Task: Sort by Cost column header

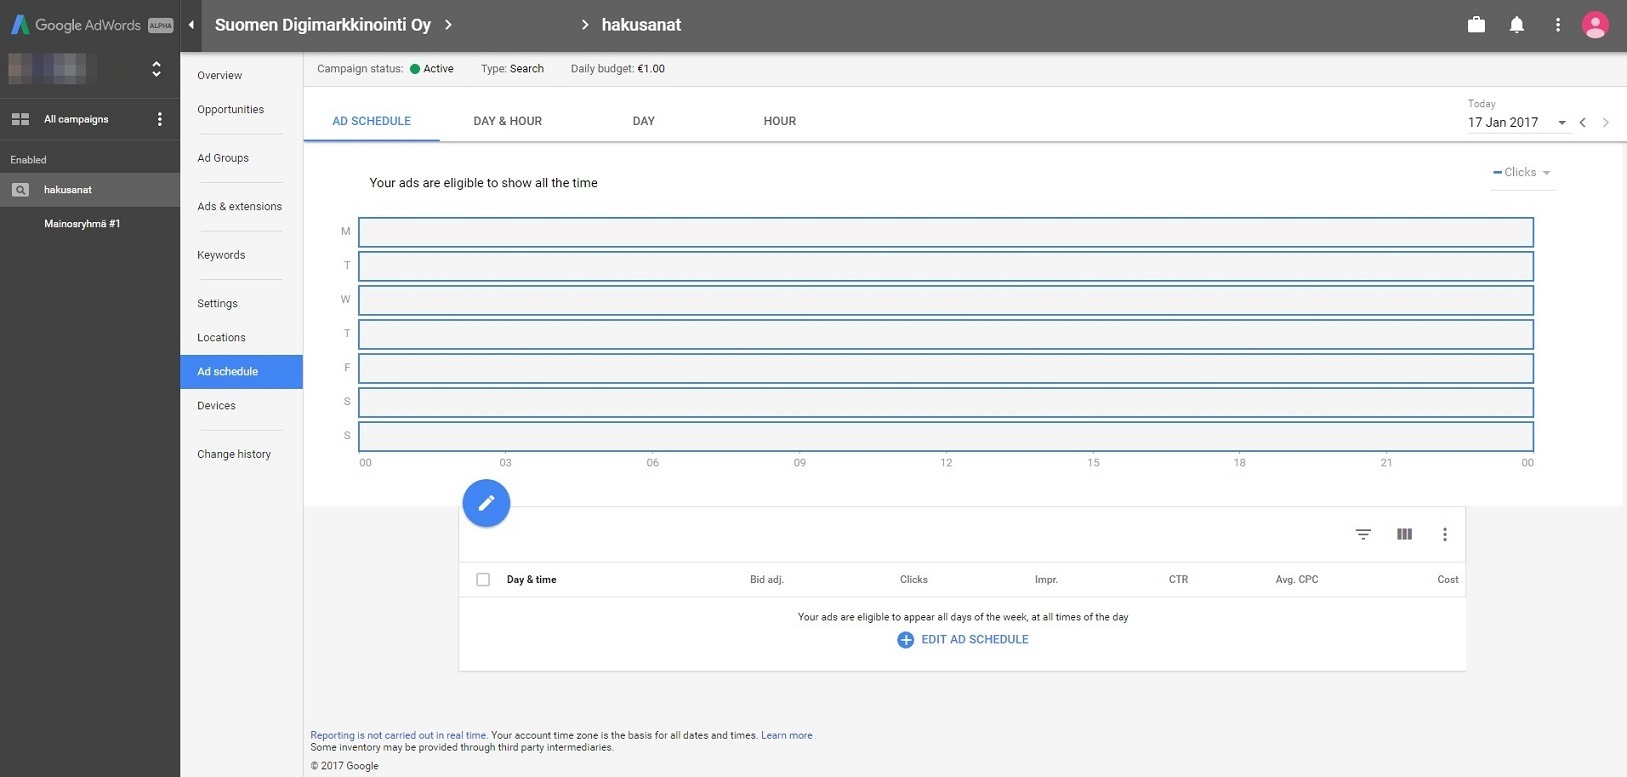Action: [x=1448, y=580]
